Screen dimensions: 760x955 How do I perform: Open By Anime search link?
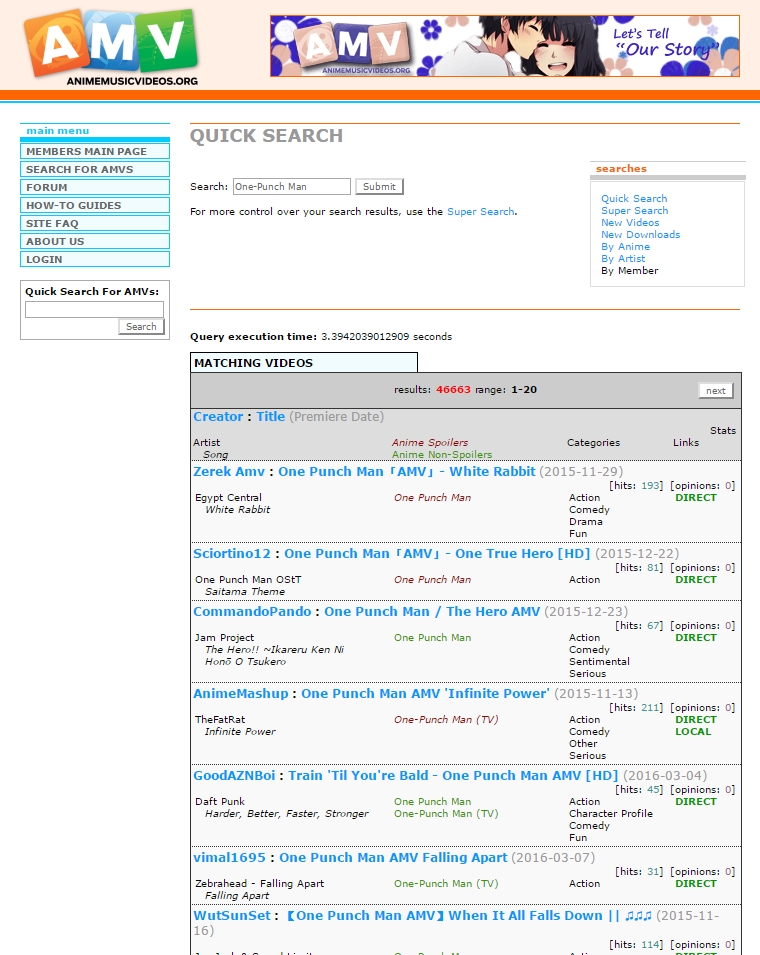[x=625, y=247]
